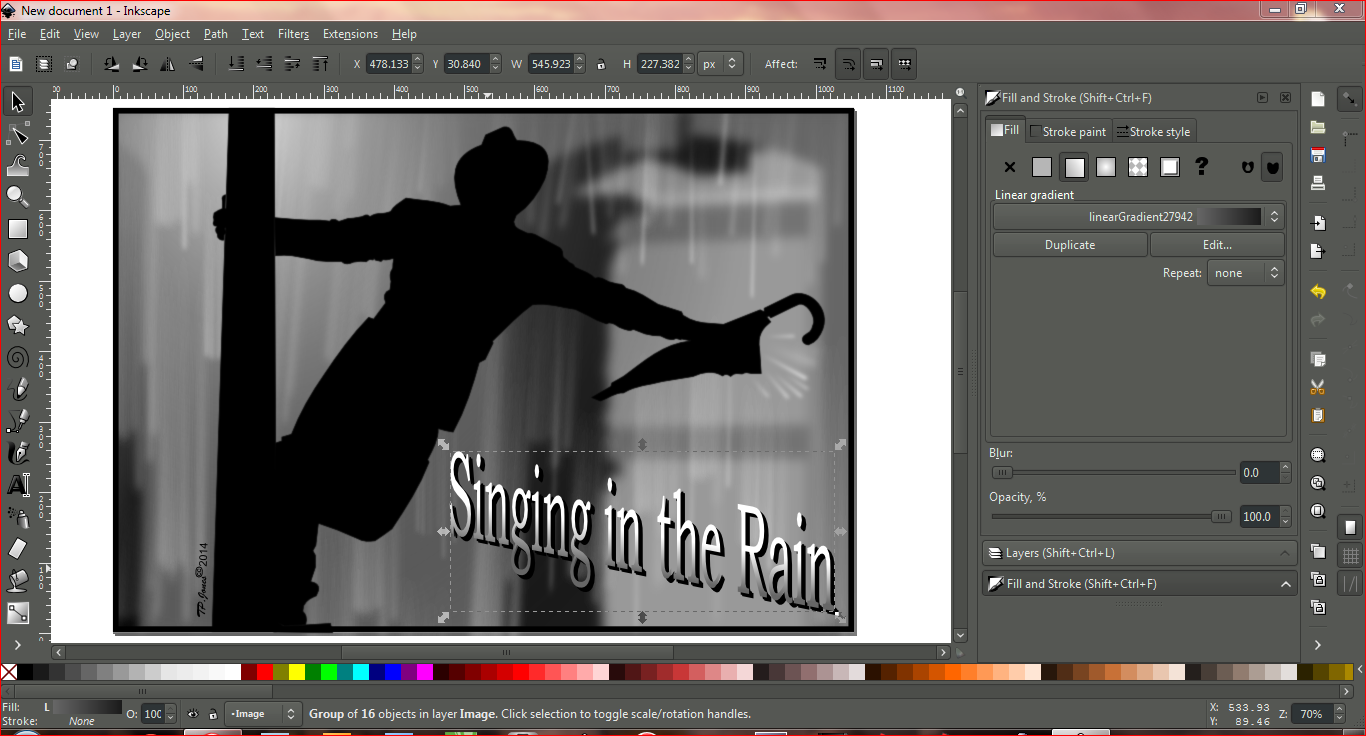1366x736 pixels.
Task: Click the Cut scissors icon
Action: pos(1318,387)
